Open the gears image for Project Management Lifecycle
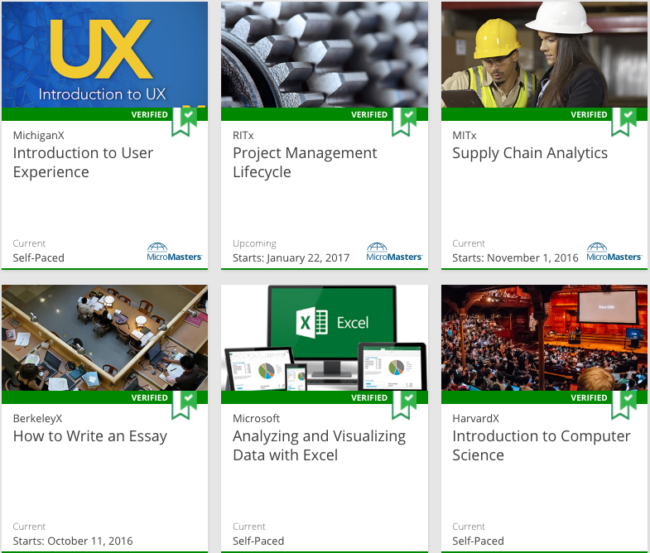Screen dimensions: 650x553 pyautogui.click(x=325, y=55)
